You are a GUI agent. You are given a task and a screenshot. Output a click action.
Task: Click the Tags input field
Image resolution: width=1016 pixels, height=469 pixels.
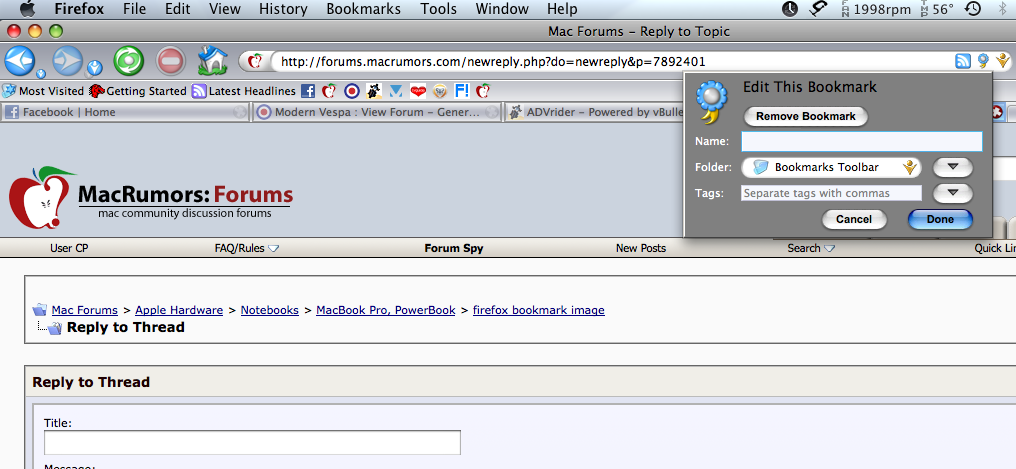click(x=831, y=193)
